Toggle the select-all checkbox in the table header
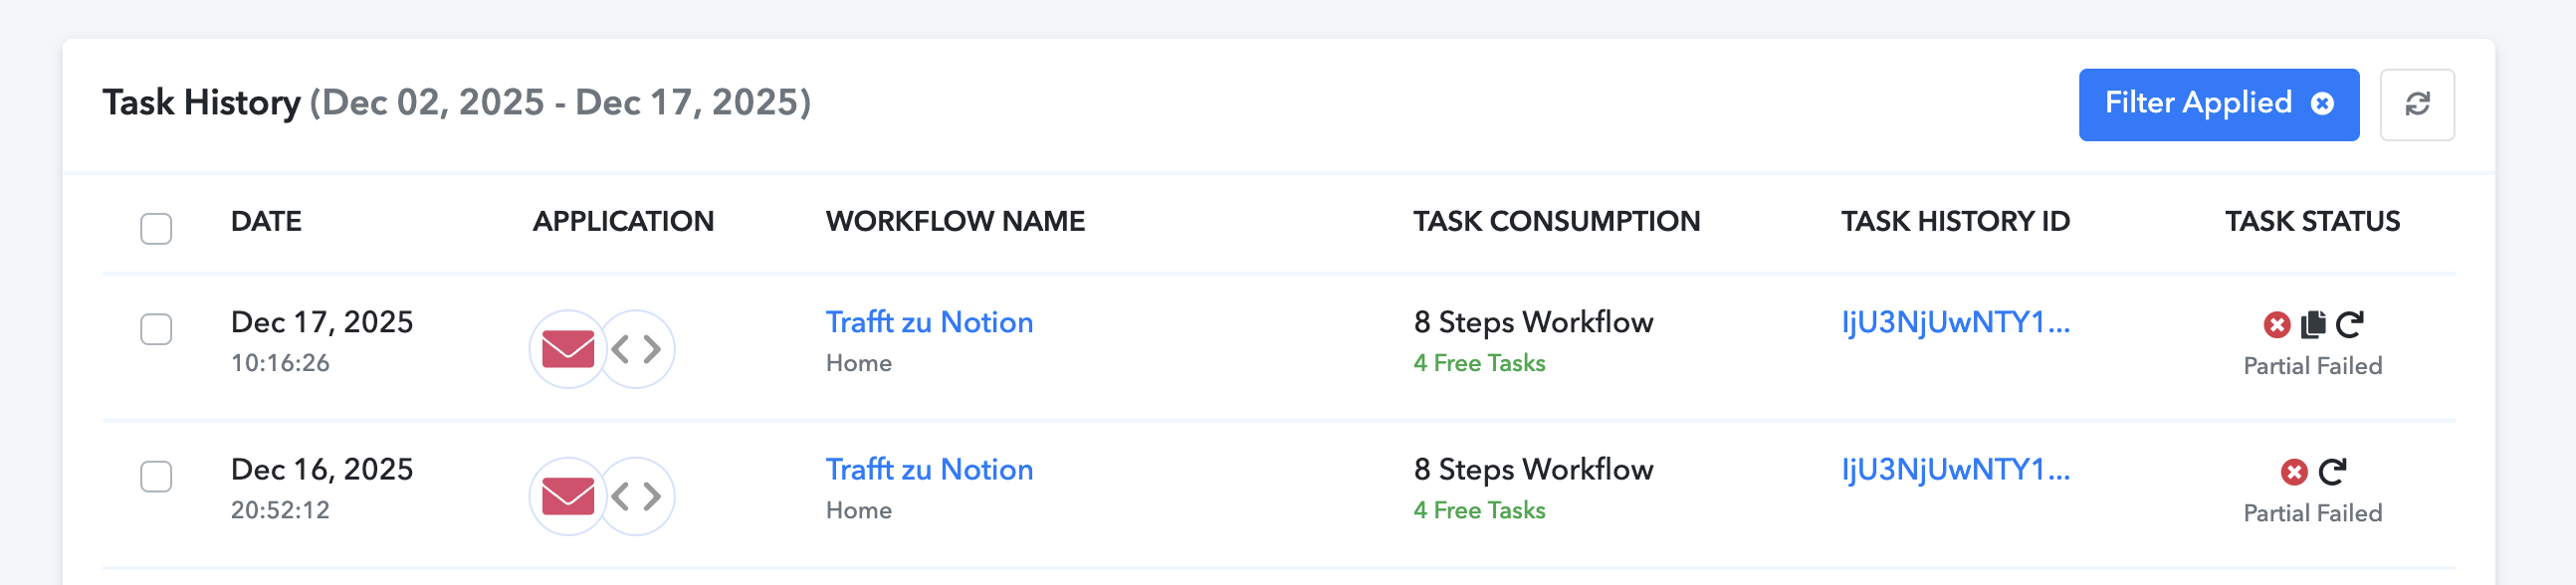Image resolution: width=2576 pixels, height=585 pixels. click(156, 228)
